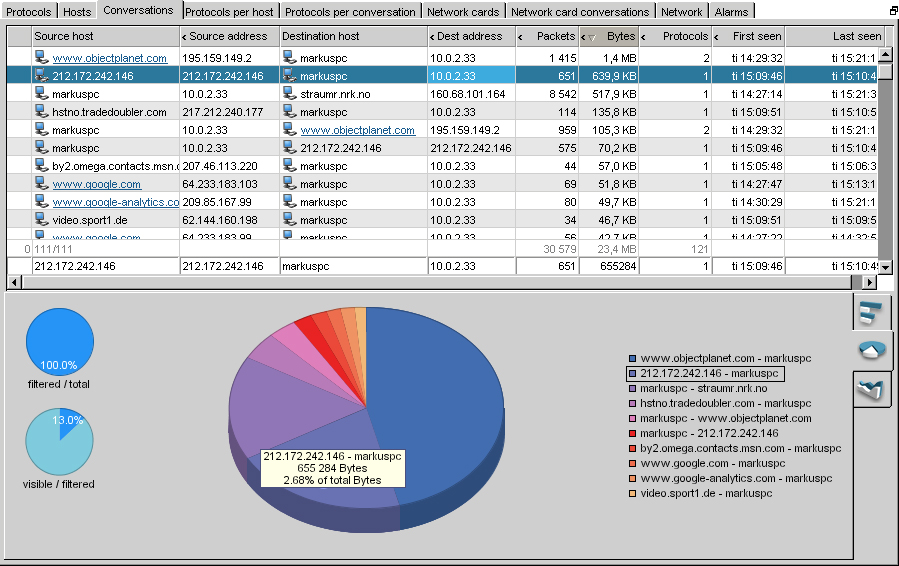899x566 pixels.
Task: Click the restore panel icon at top right
Action: click(893, 10)
